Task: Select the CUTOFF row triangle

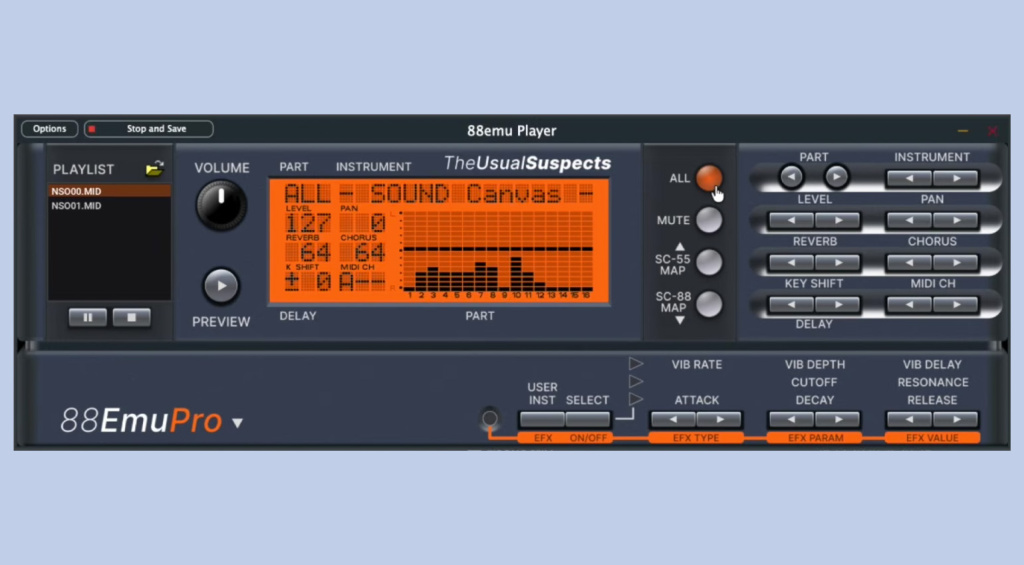Action: coord(635,381)
